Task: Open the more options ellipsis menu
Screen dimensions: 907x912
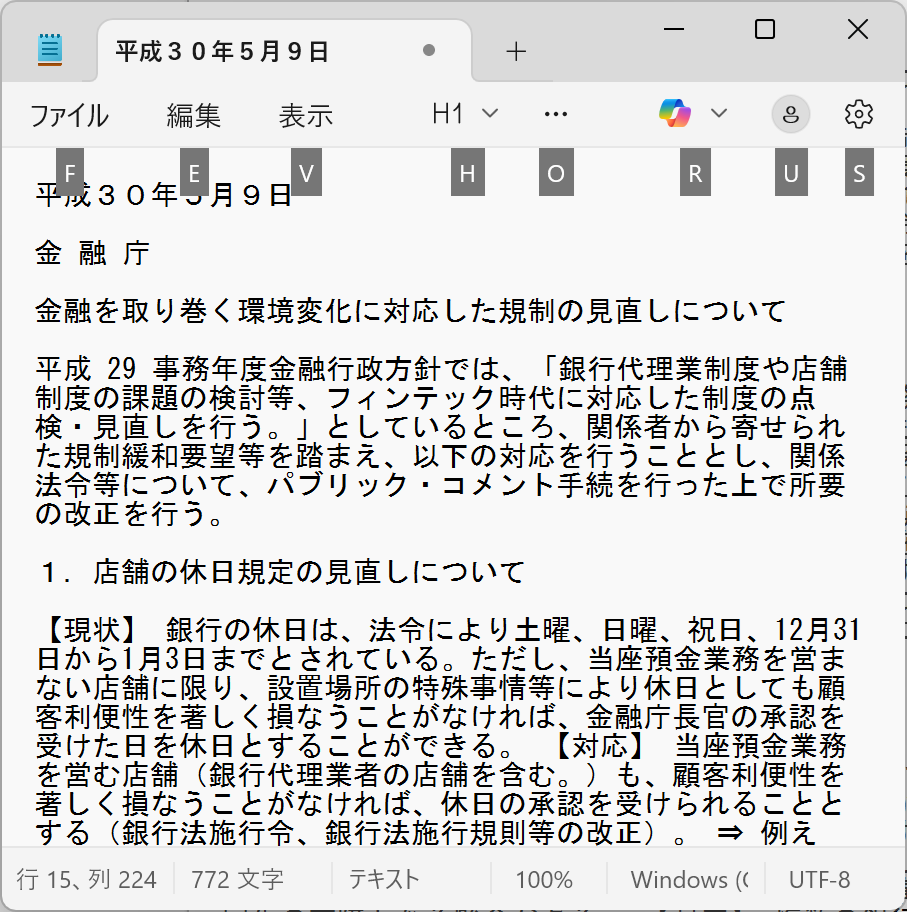Action: pyautogui.click(x=555, y=115)
